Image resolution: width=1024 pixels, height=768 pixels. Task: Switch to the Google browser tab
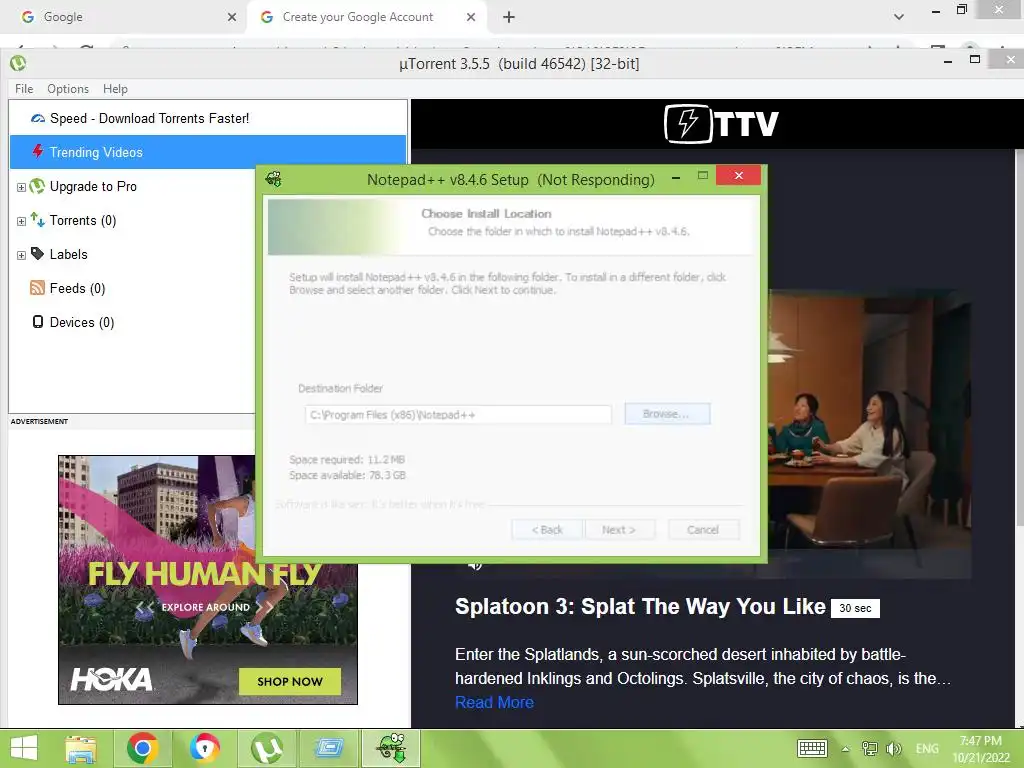pos(123,17)
